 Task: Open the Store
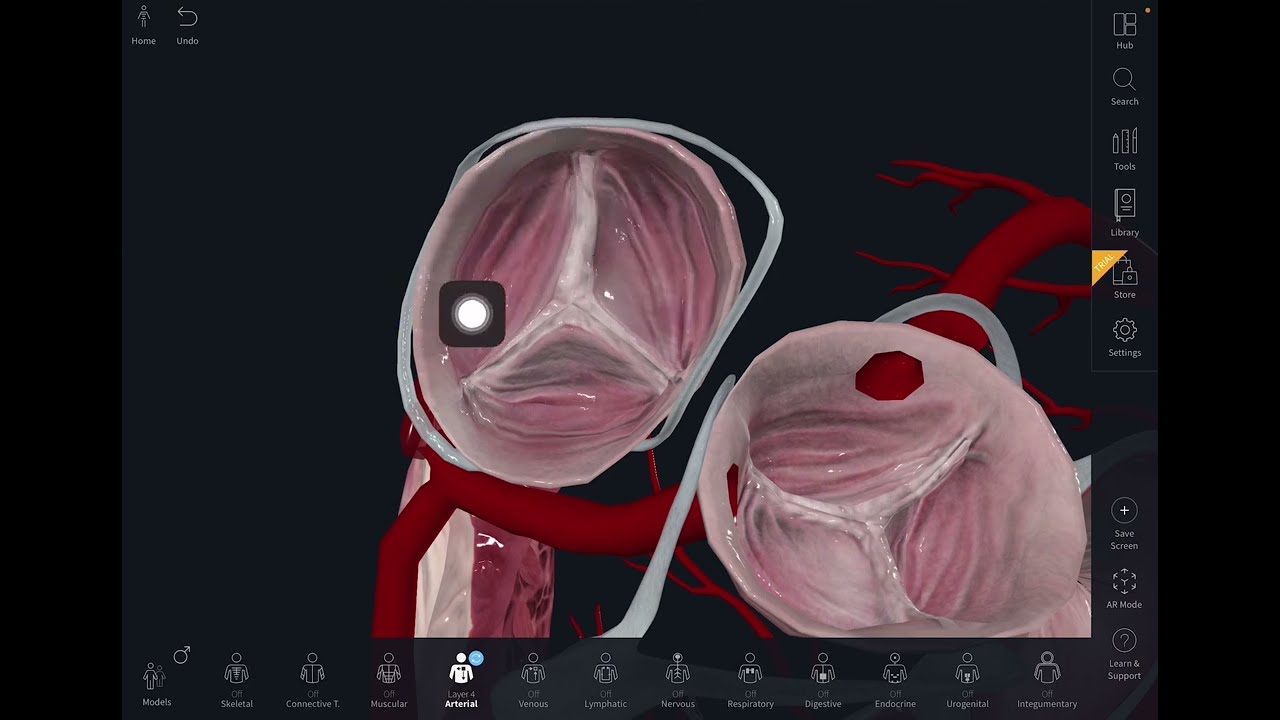click(x=1124, y=279)
